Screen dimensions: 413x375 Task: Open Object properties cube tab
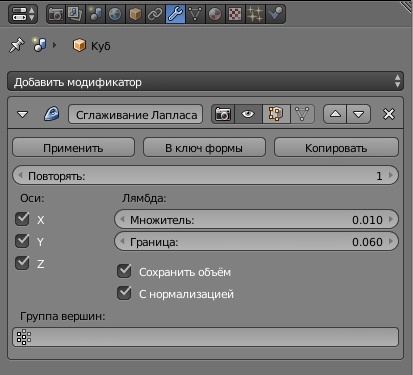tap(135, 14)
